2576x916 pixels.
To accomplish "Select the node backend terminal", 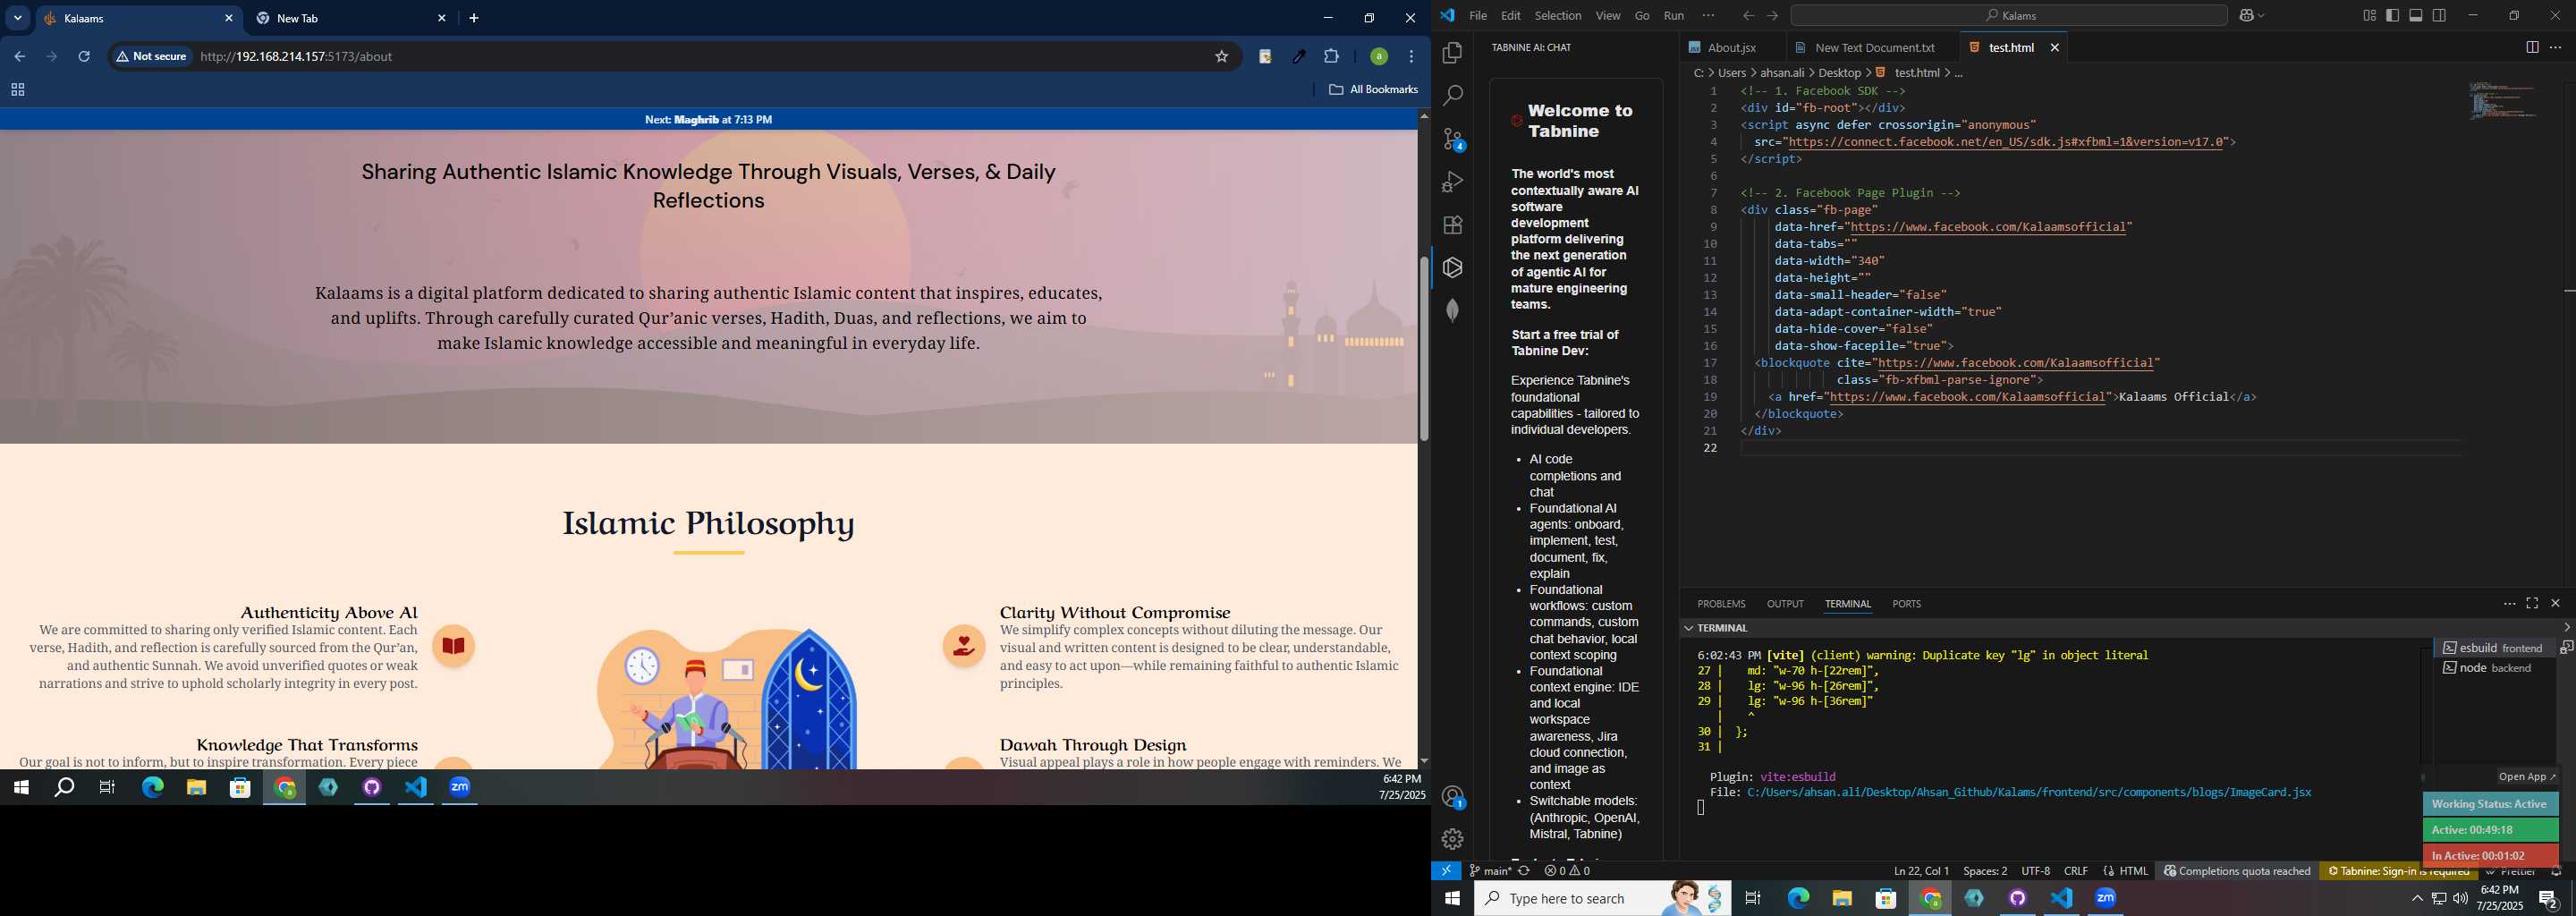I will pyautogui.click(x=2493, y=668).
